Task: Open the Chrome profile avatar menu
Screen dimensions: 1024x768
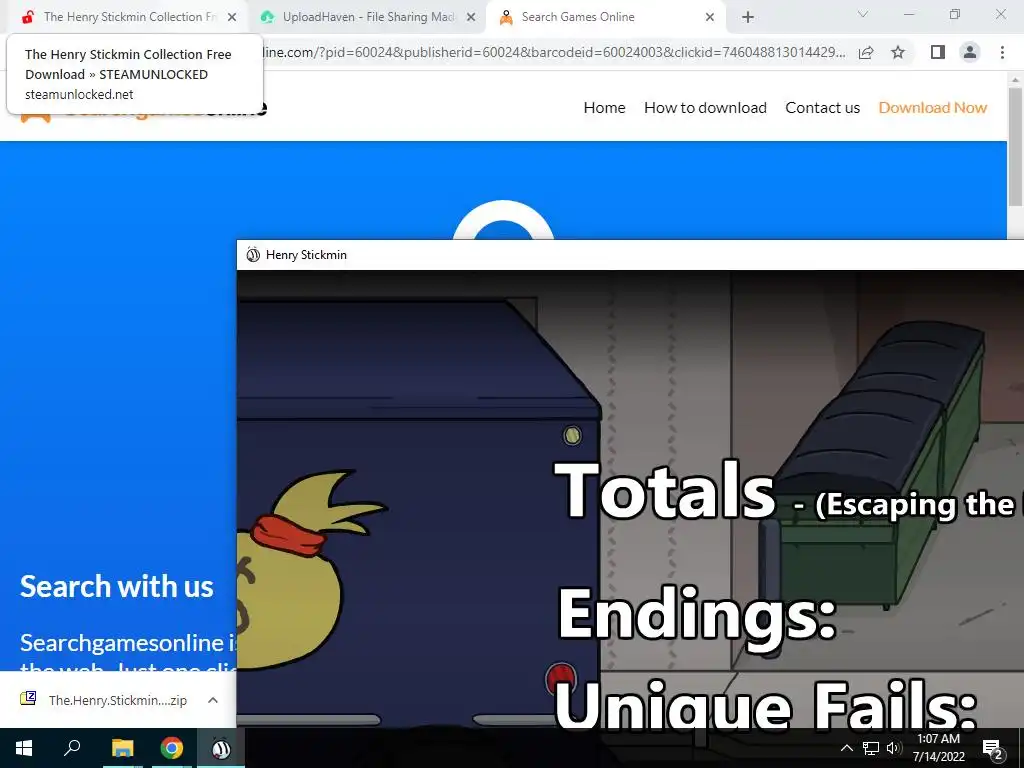Action: [x=970, y=52]
